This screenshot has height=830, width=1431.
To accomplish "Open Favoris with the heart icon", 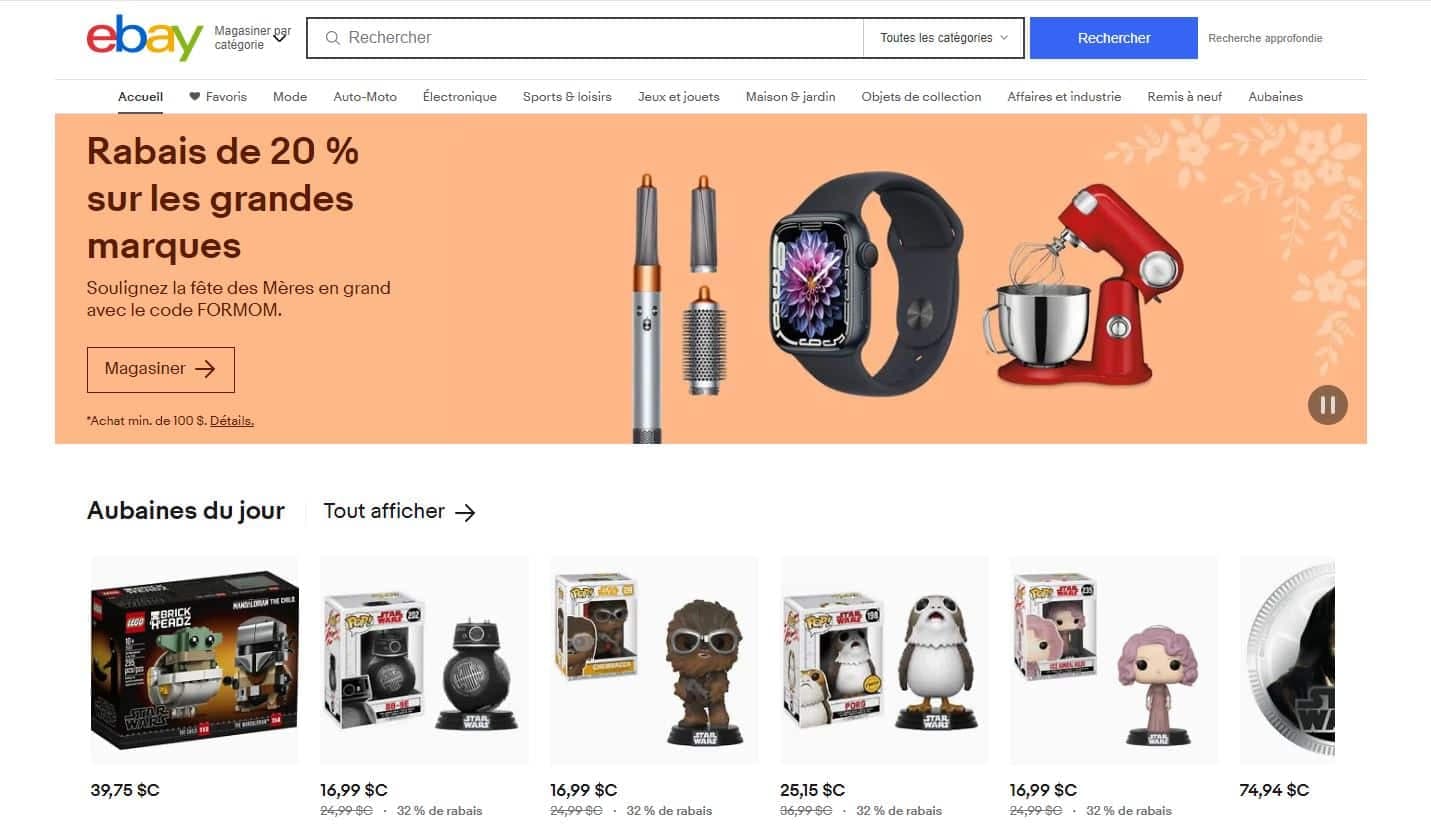I will (x=217, y=97).
